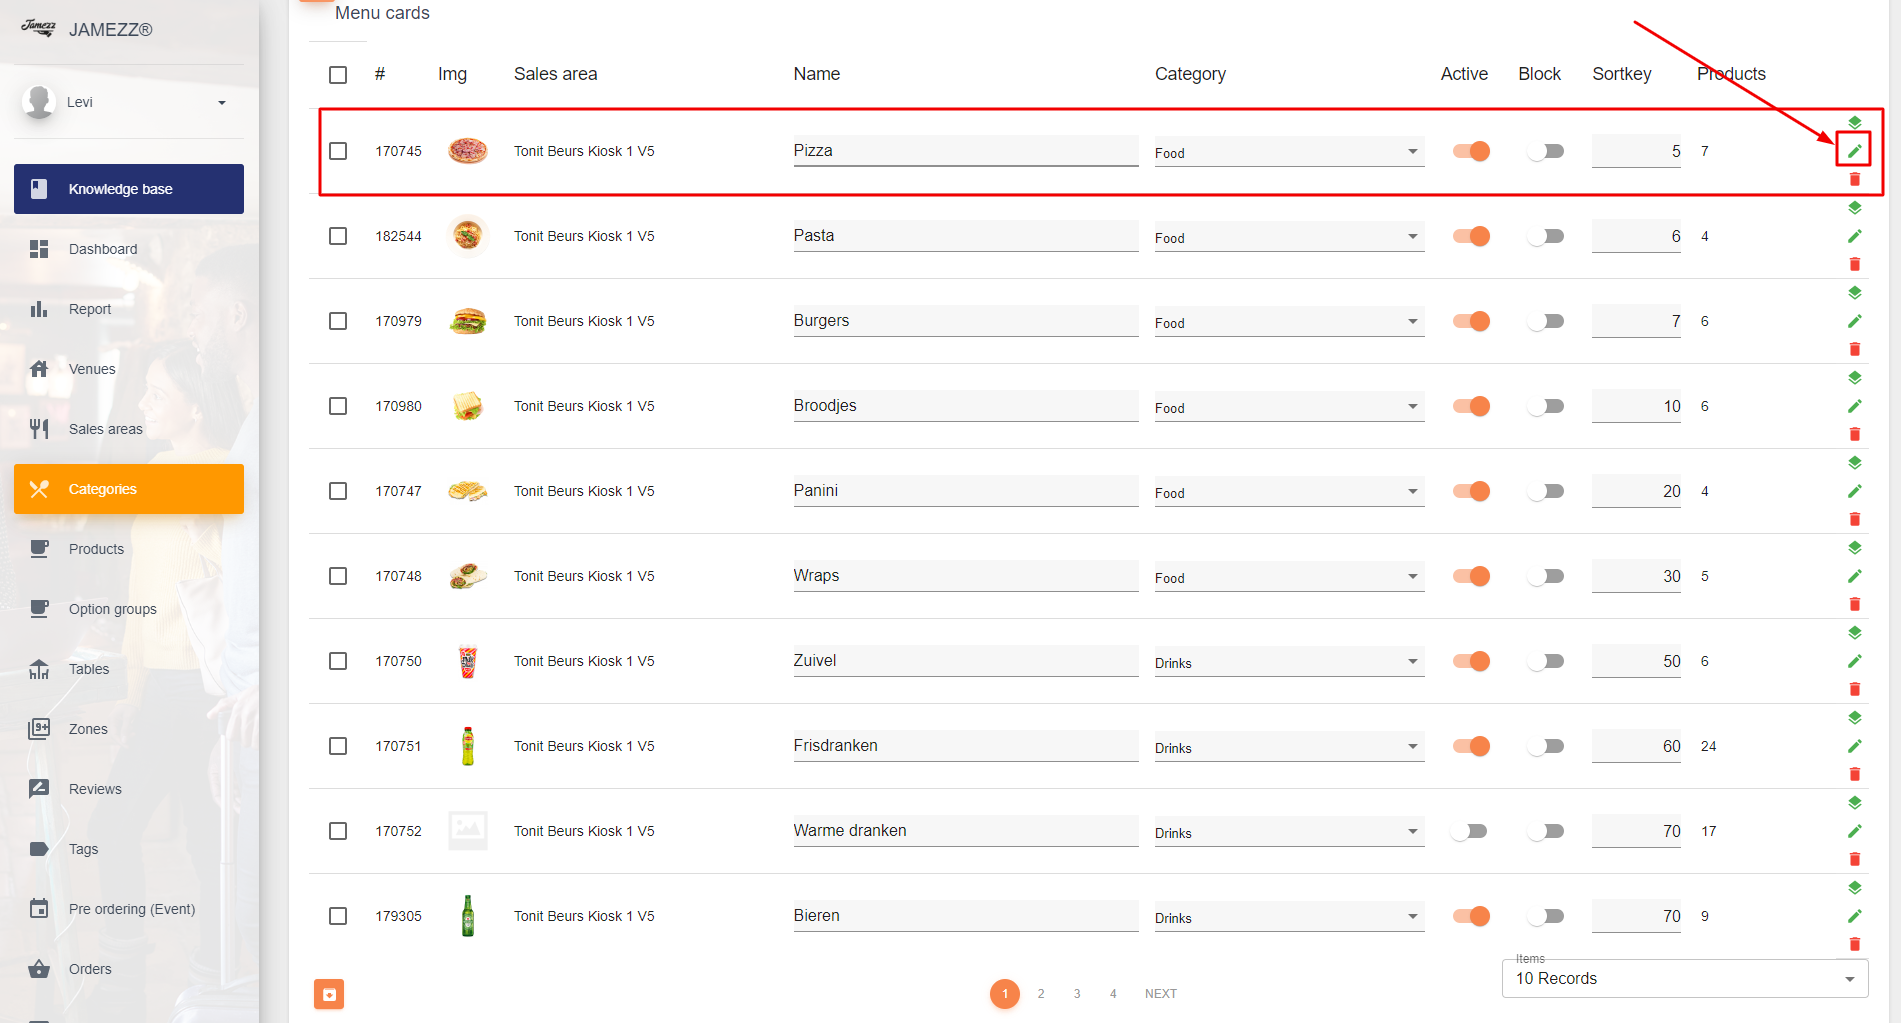This screenshot has height=1023, width=1901.
Task: Remove Broodjes using its trash icon
Action: click(x=1854, y=434)
